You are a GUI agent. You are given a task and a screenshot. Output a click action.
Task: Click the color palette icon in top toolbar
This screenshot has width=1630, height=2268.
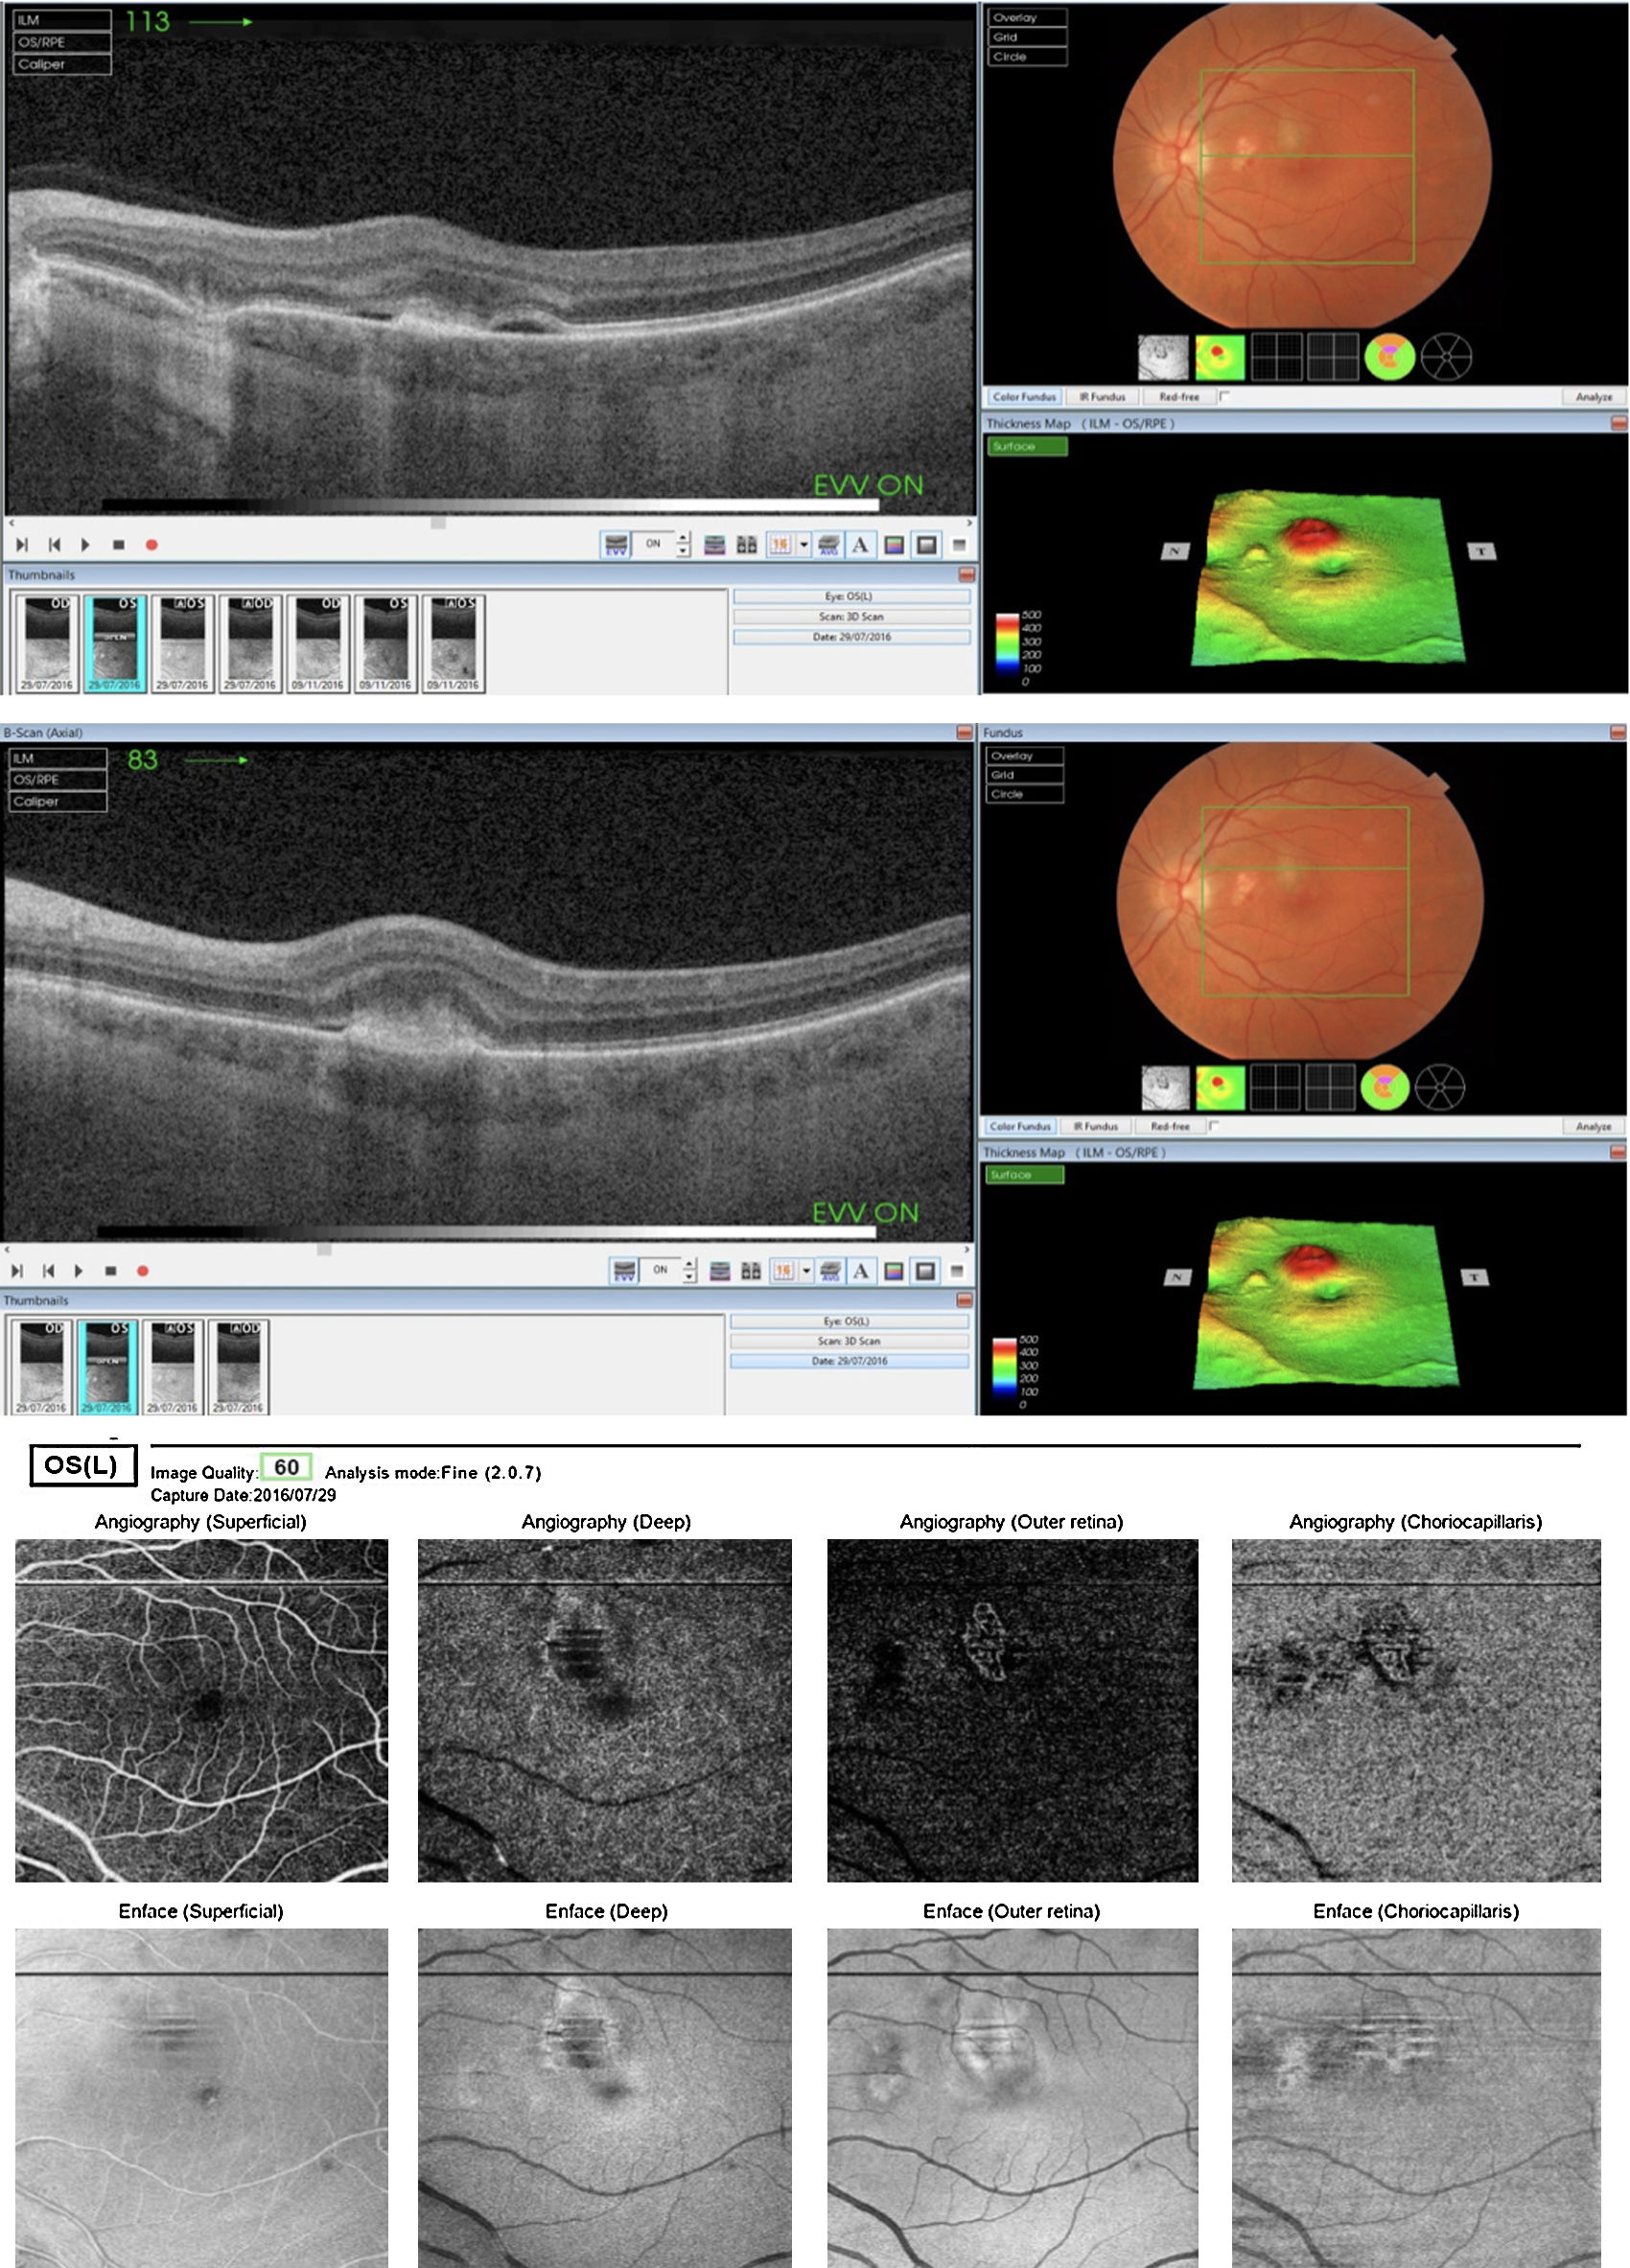pos(894,545)
